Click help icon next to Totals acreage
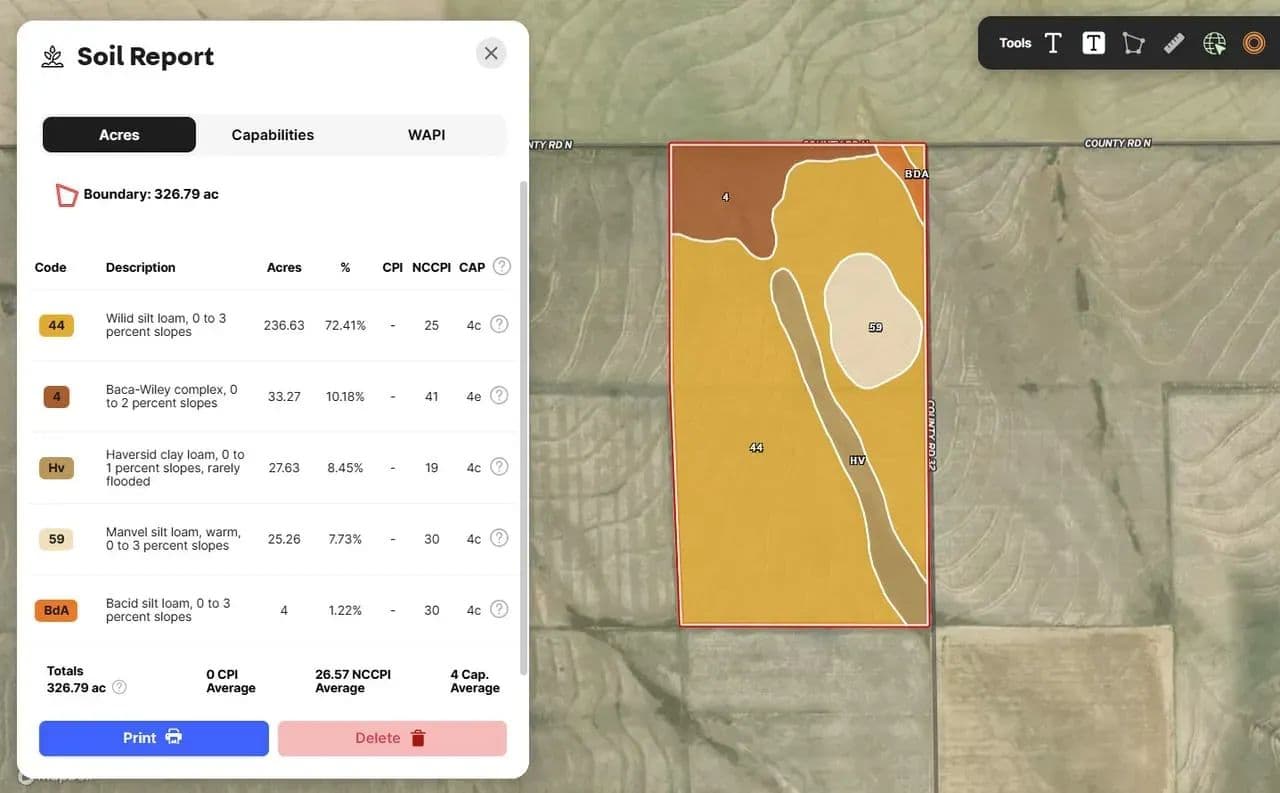Screen dimensions: 1280x793 point(120,687)
